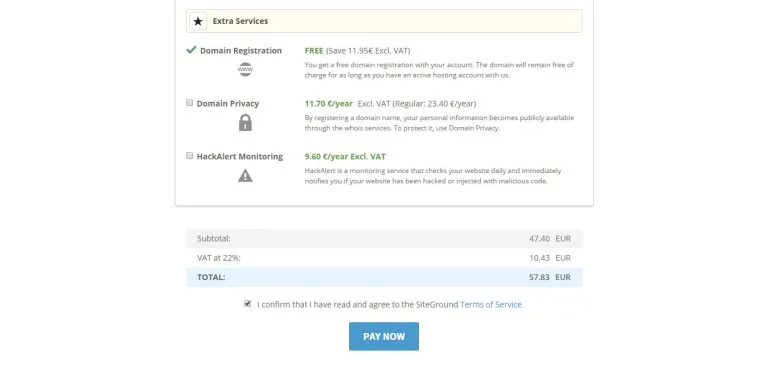Click the VAT at 22% row
The width and height of the screenshot is (768, 378).
click(384, 258)
